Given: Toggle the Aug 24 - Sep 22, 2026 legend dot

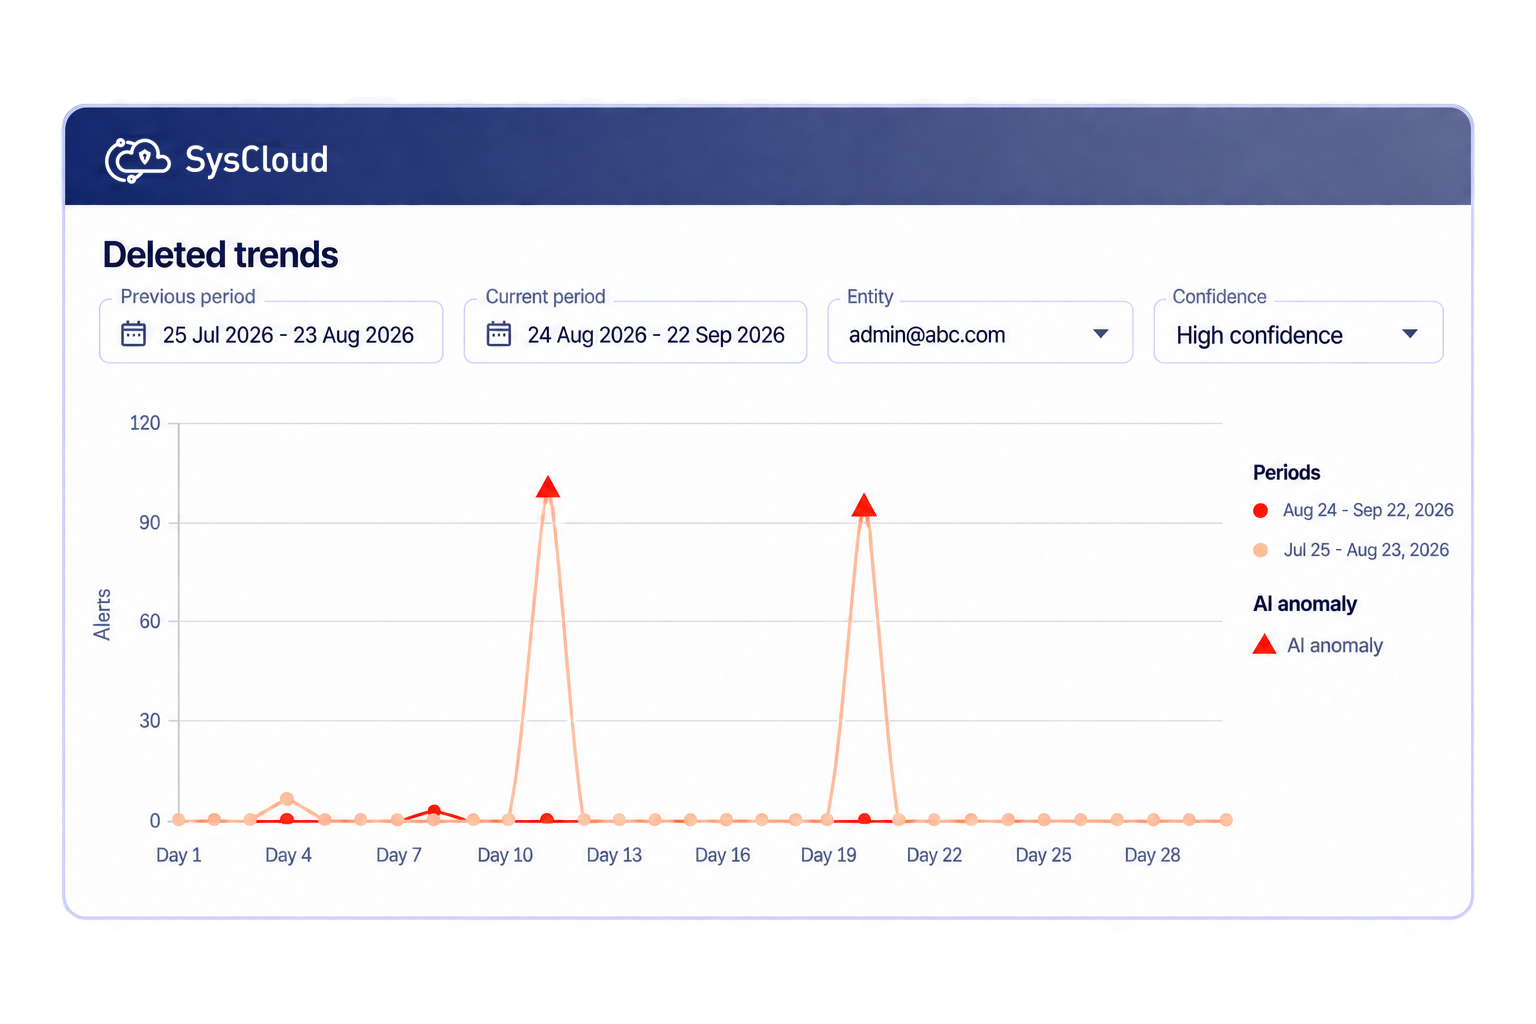Looking at the screenshot, I should (x=1261, y=511).
